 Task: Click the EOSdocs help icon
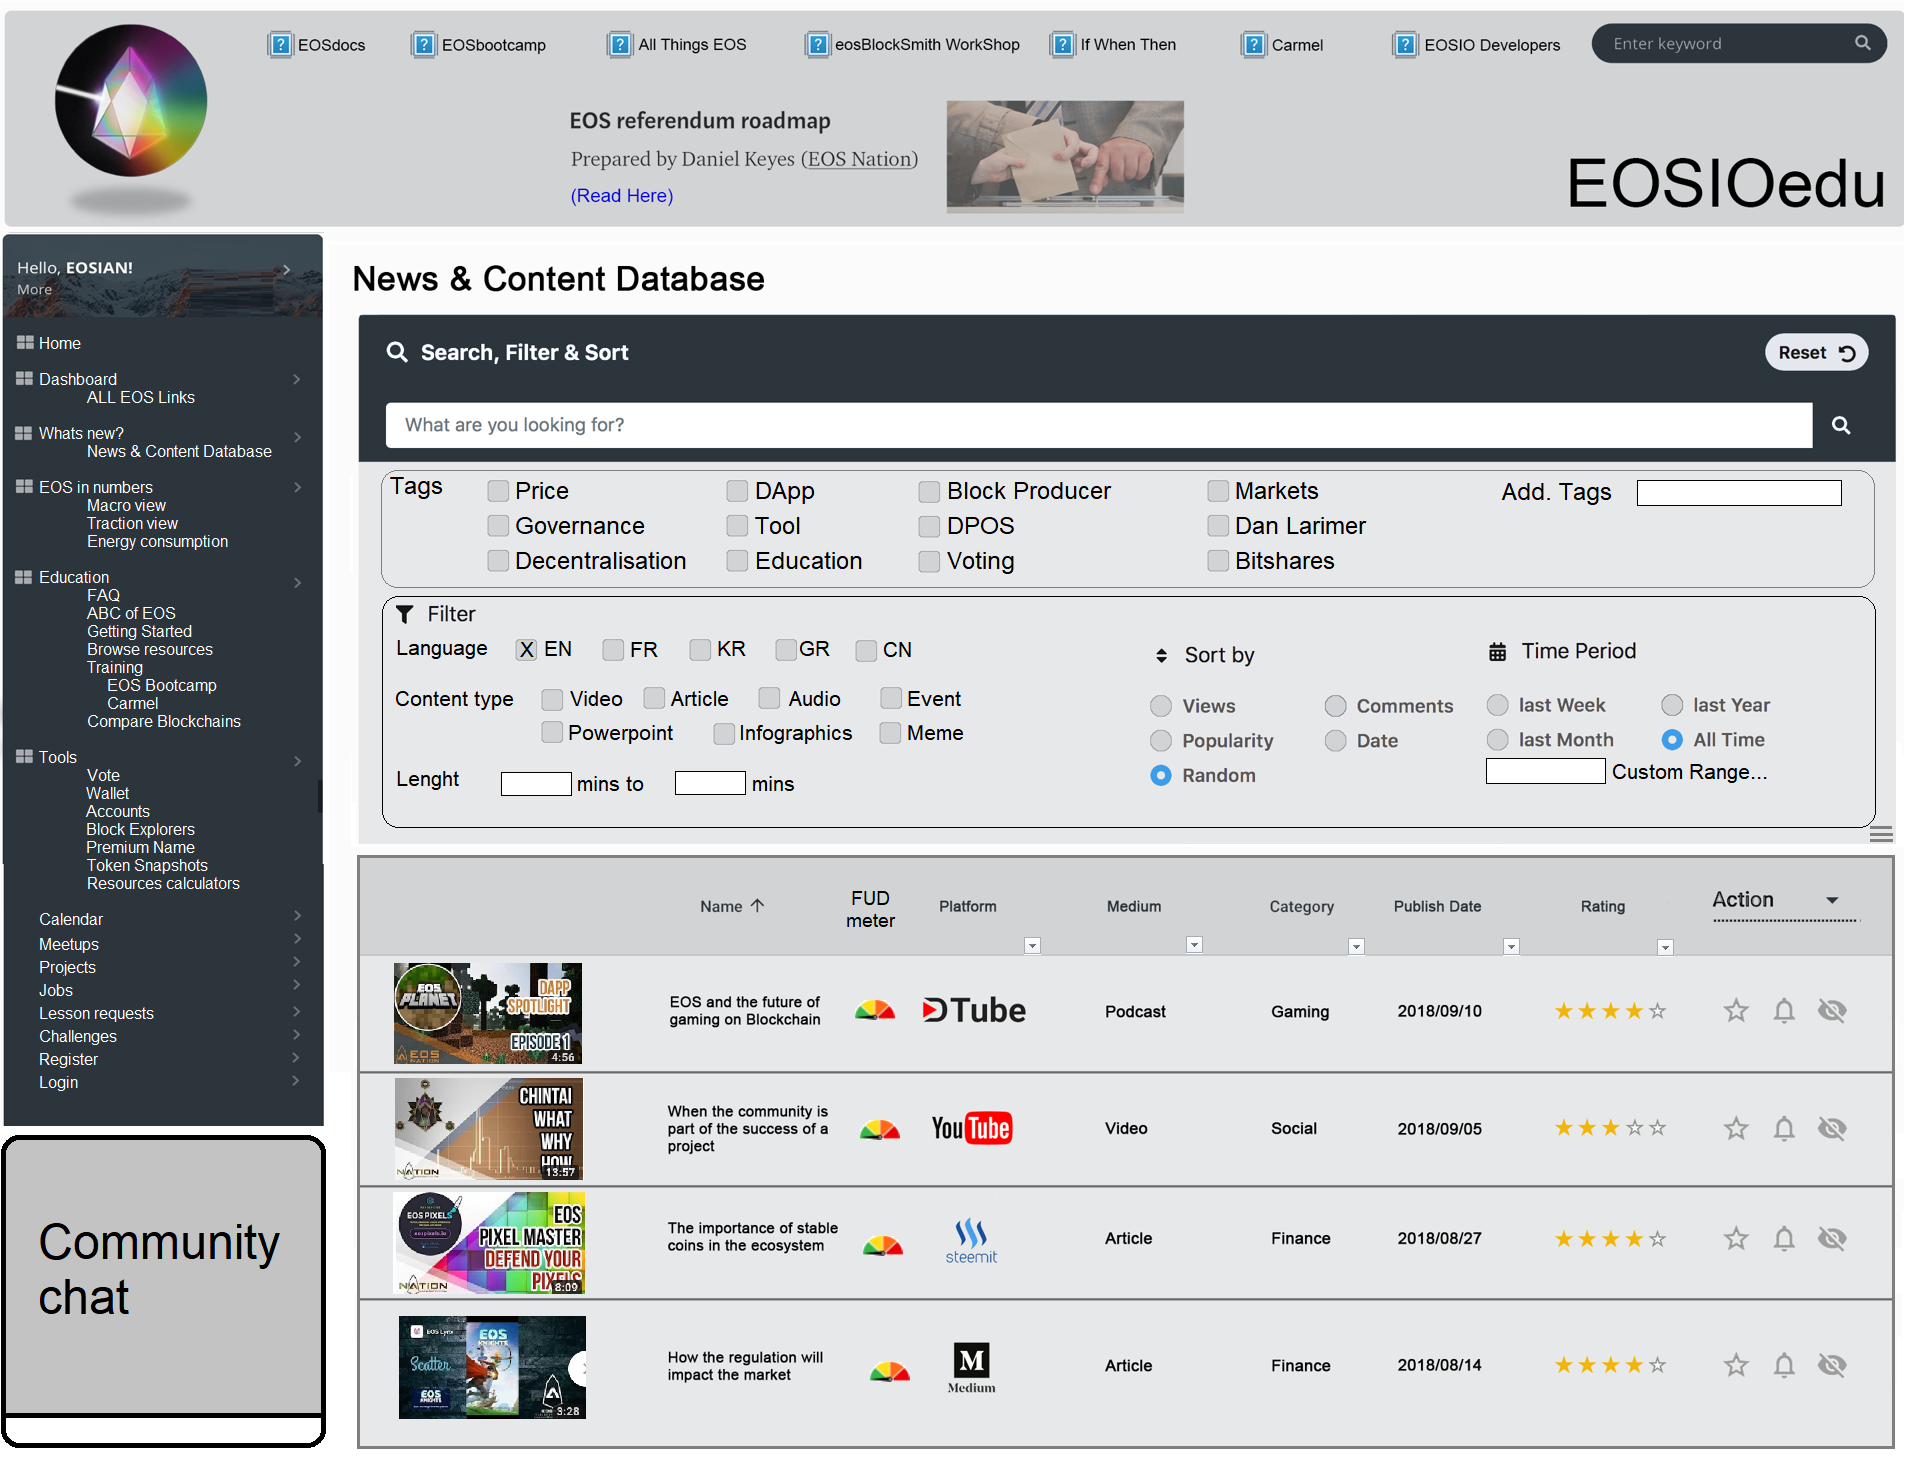280,45
